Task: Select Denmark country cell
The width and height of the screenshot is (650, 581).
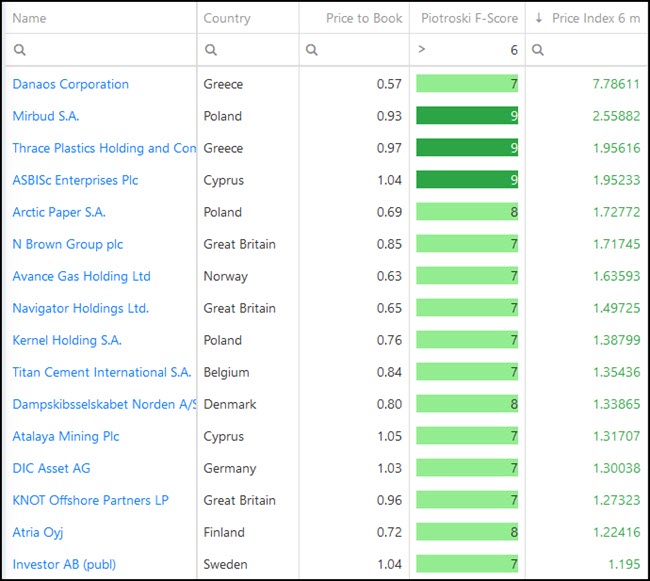Action: pos(230,404)
